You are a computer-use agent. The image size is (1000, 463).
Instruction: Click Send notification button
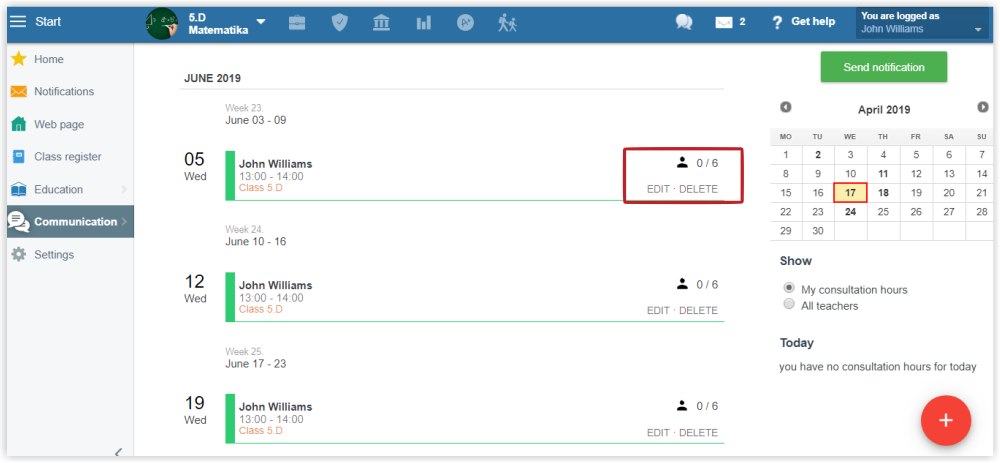click(883, 67)
